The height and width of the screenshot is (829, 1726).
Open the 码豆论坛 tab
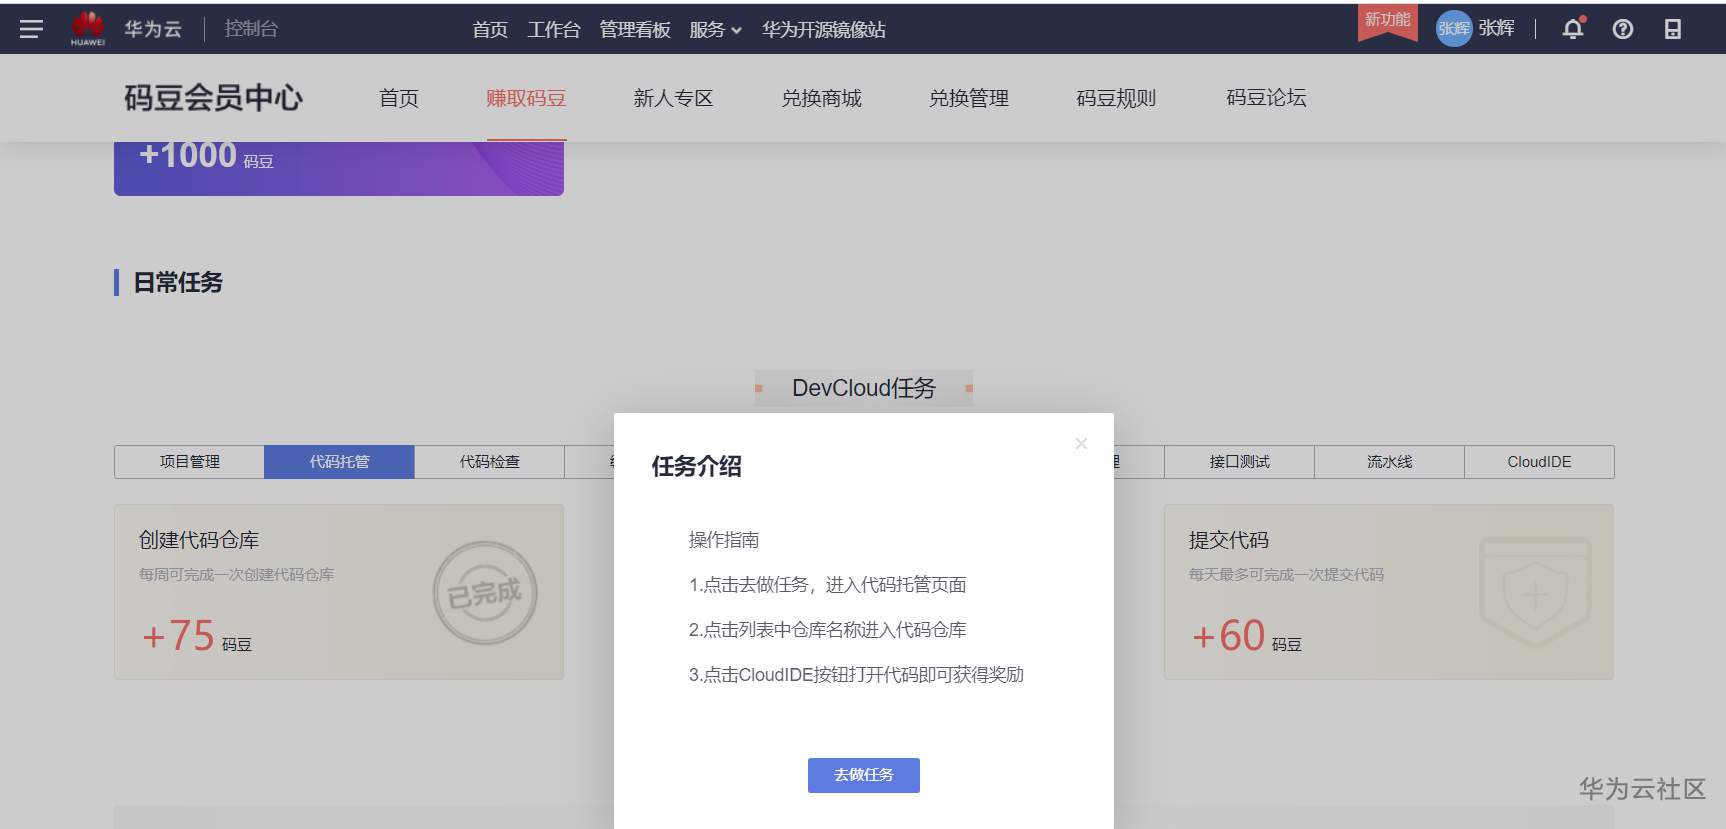pyautogui.click(x=1266, y=98)
